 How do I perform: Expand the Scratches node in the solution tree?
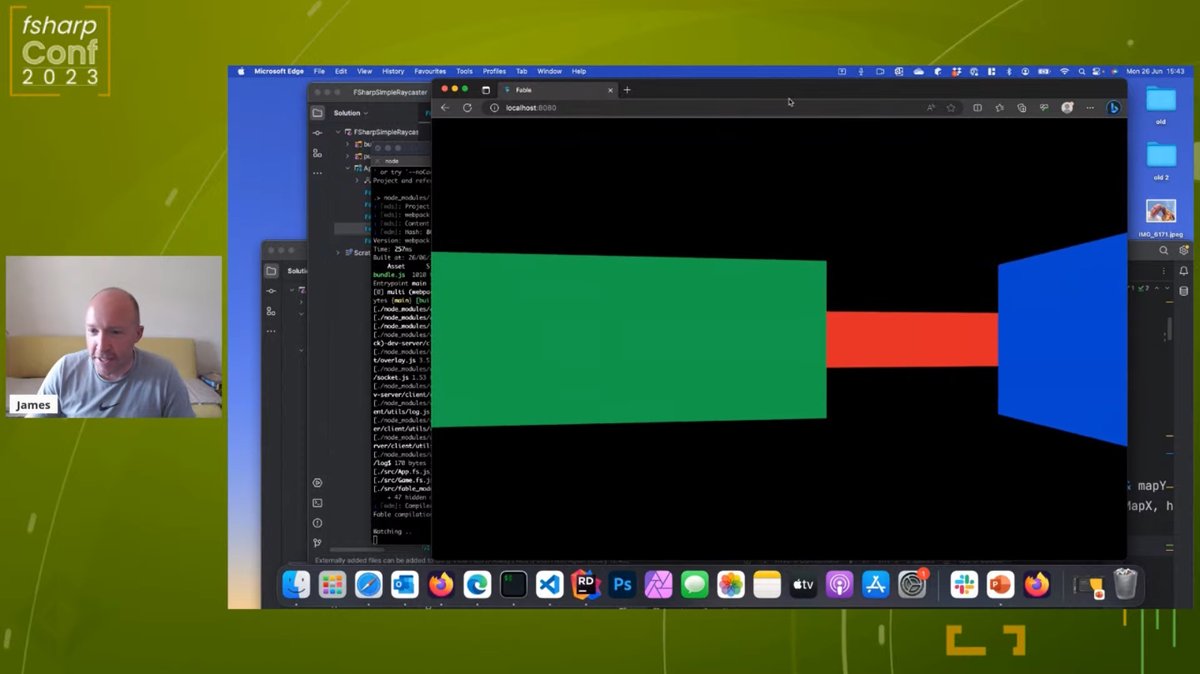(x=338, y=252)
